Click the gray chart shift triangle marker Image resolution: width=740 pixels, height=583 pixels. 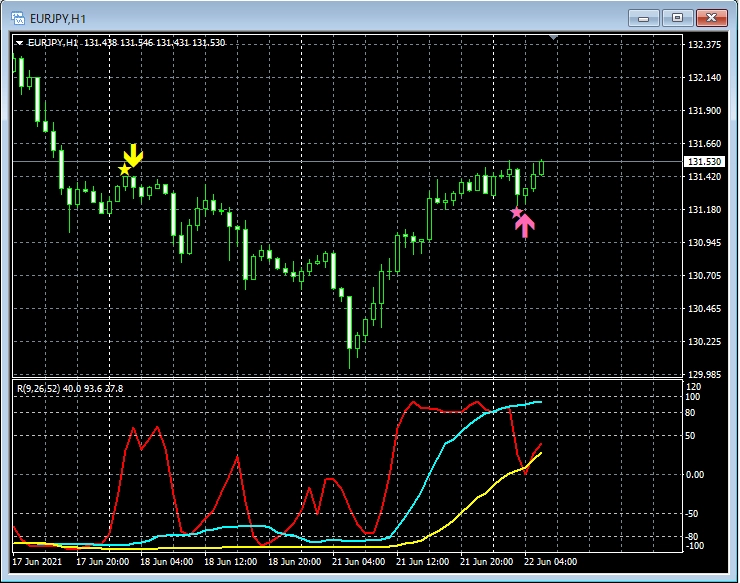click(555, 37)
